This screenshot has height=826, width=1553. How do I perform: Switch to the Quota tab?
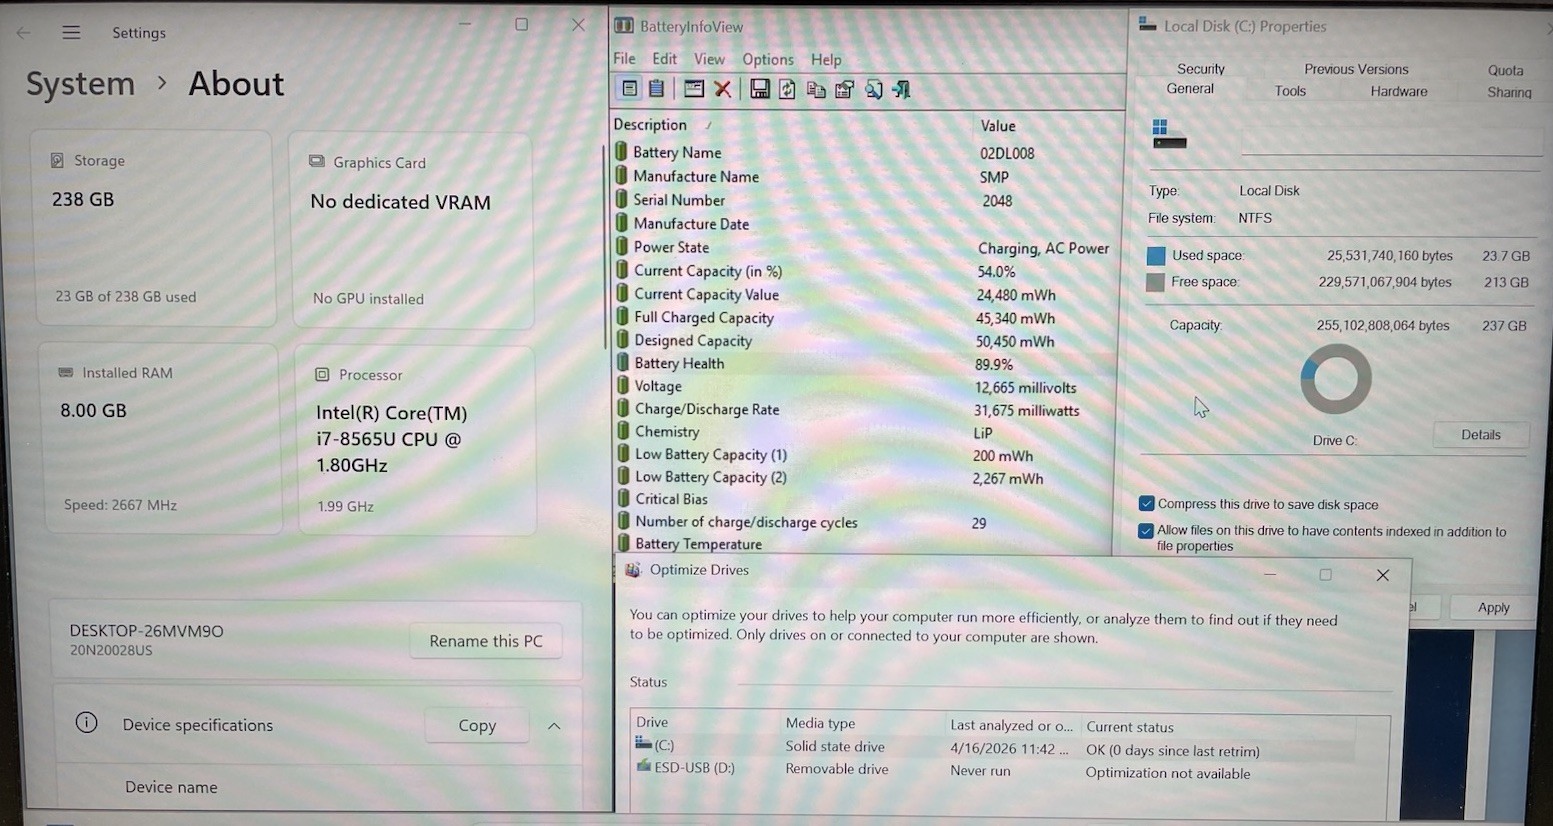coord(1505,70)
